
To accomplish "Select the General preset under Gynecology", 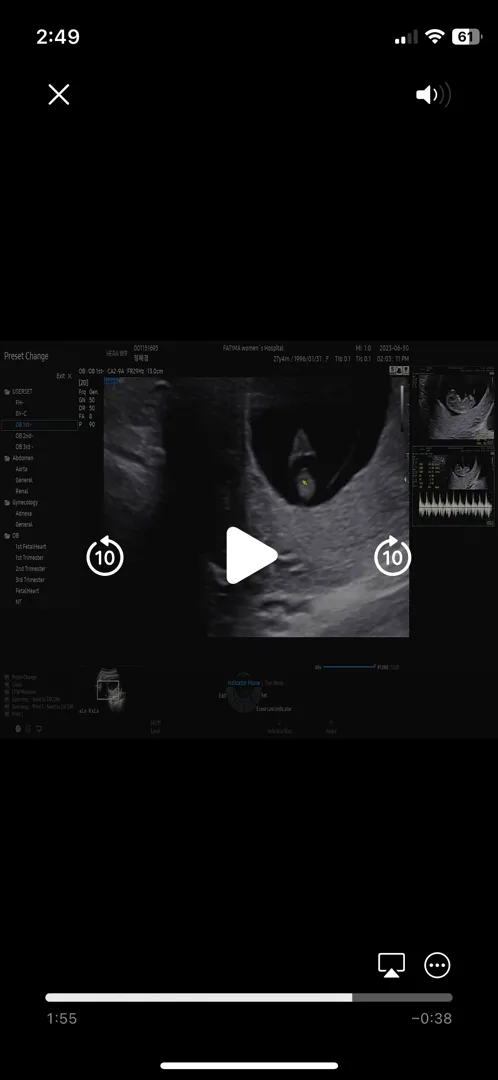I will pyautogui.click(x=24, y=524).
